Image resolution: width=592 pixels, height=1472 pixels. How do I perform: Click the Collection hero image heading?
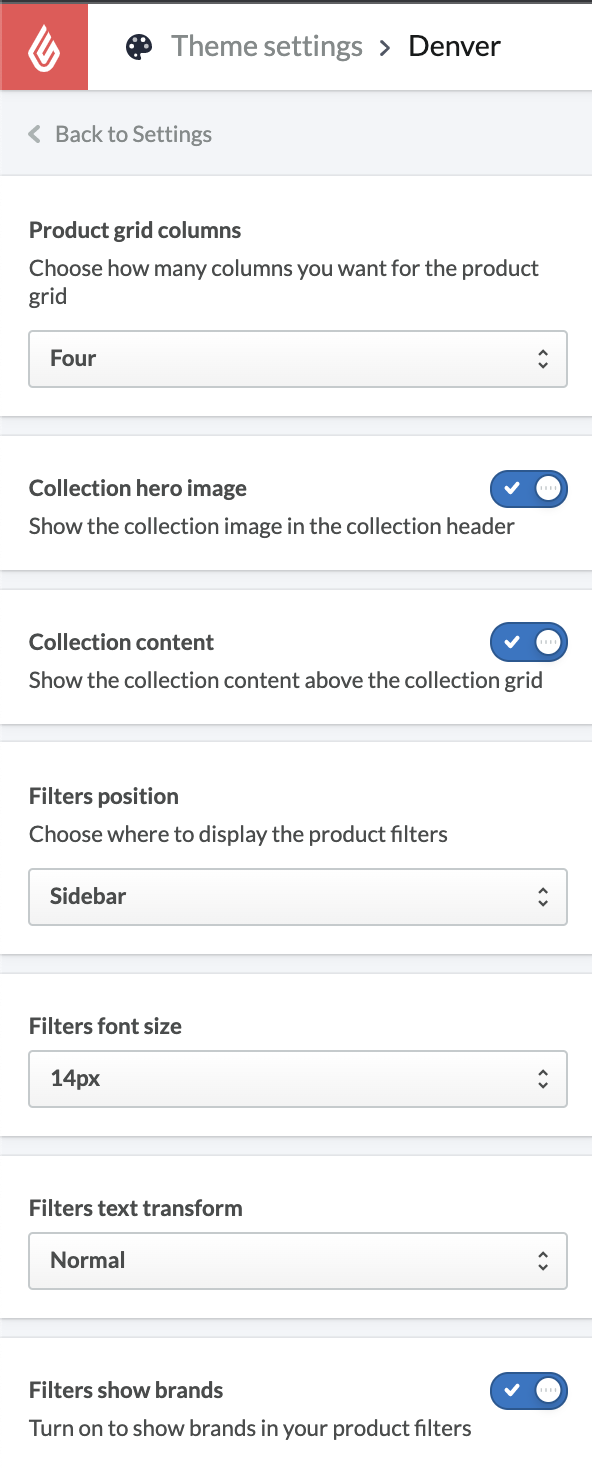tap(137, 488)
